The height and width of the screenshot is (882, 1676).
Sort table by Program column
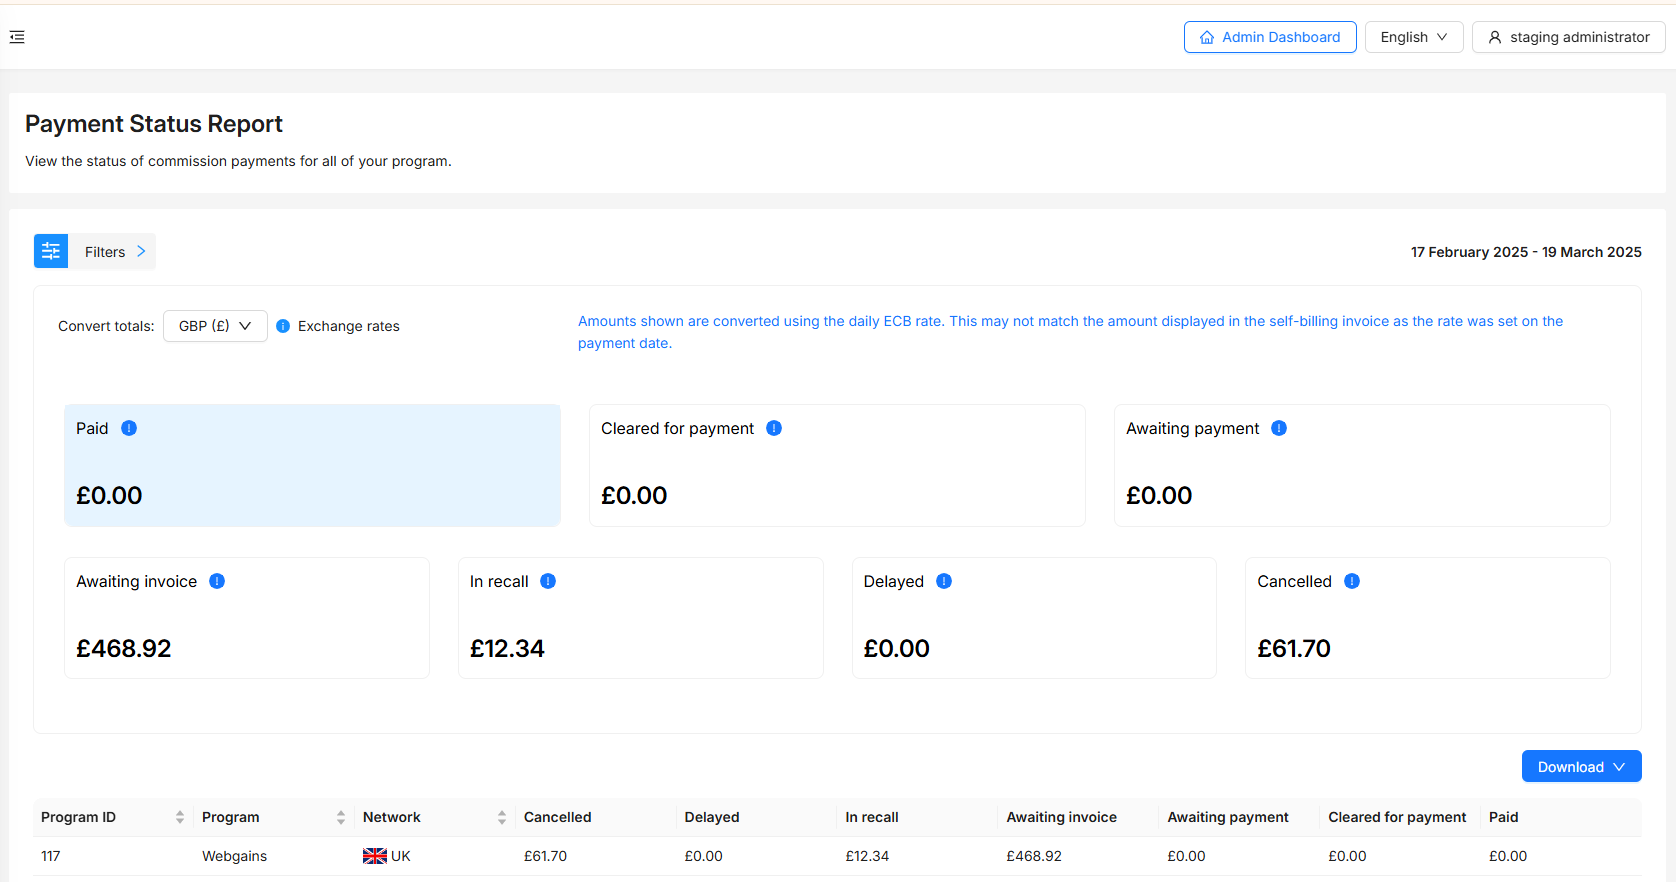341,817
